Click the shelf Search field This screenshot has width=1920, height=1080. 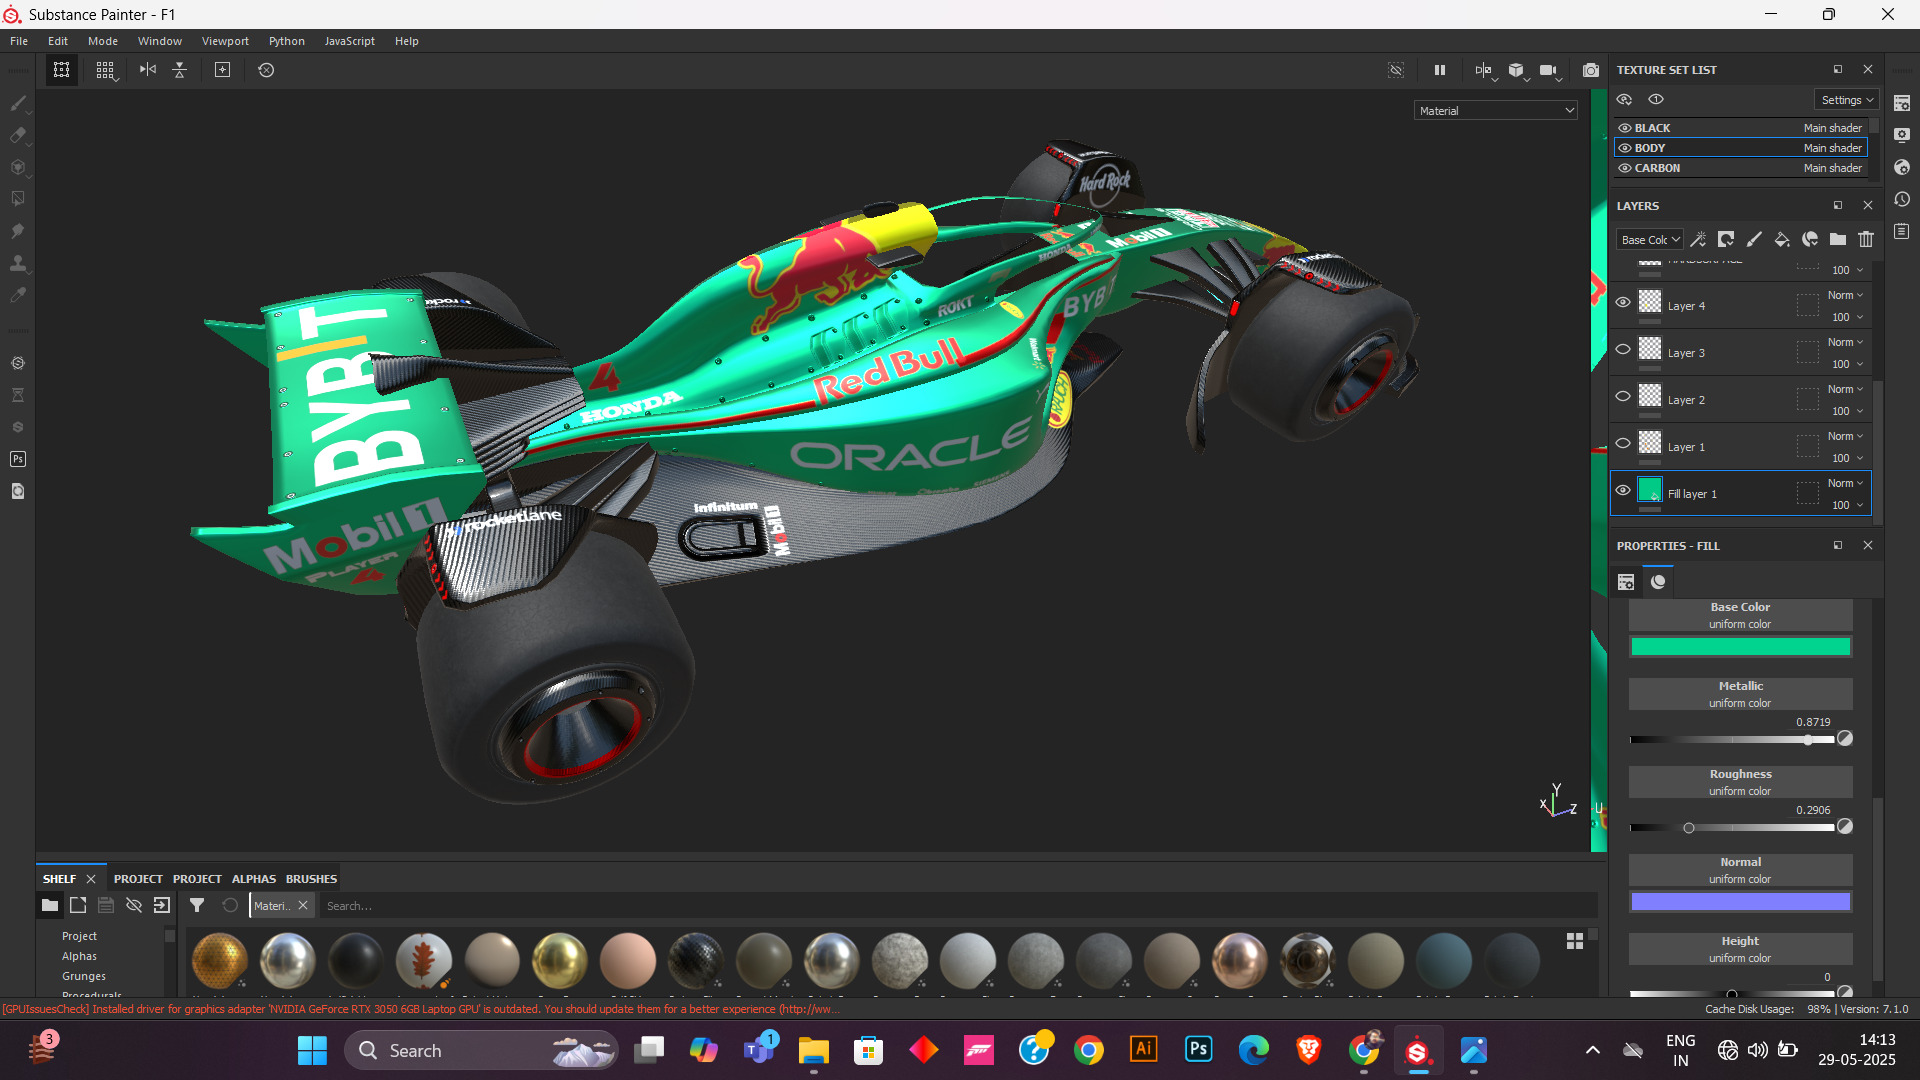click(958, 906)
